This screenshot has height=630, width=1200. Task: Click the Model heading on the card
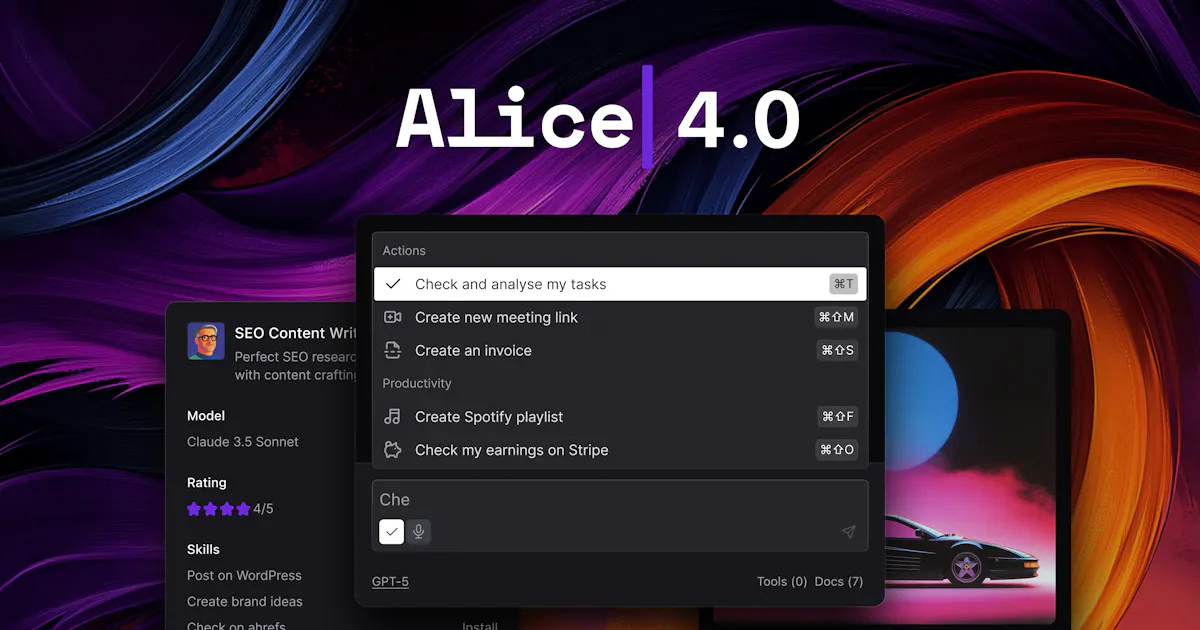pyautogui.click(x=206, y=415)
